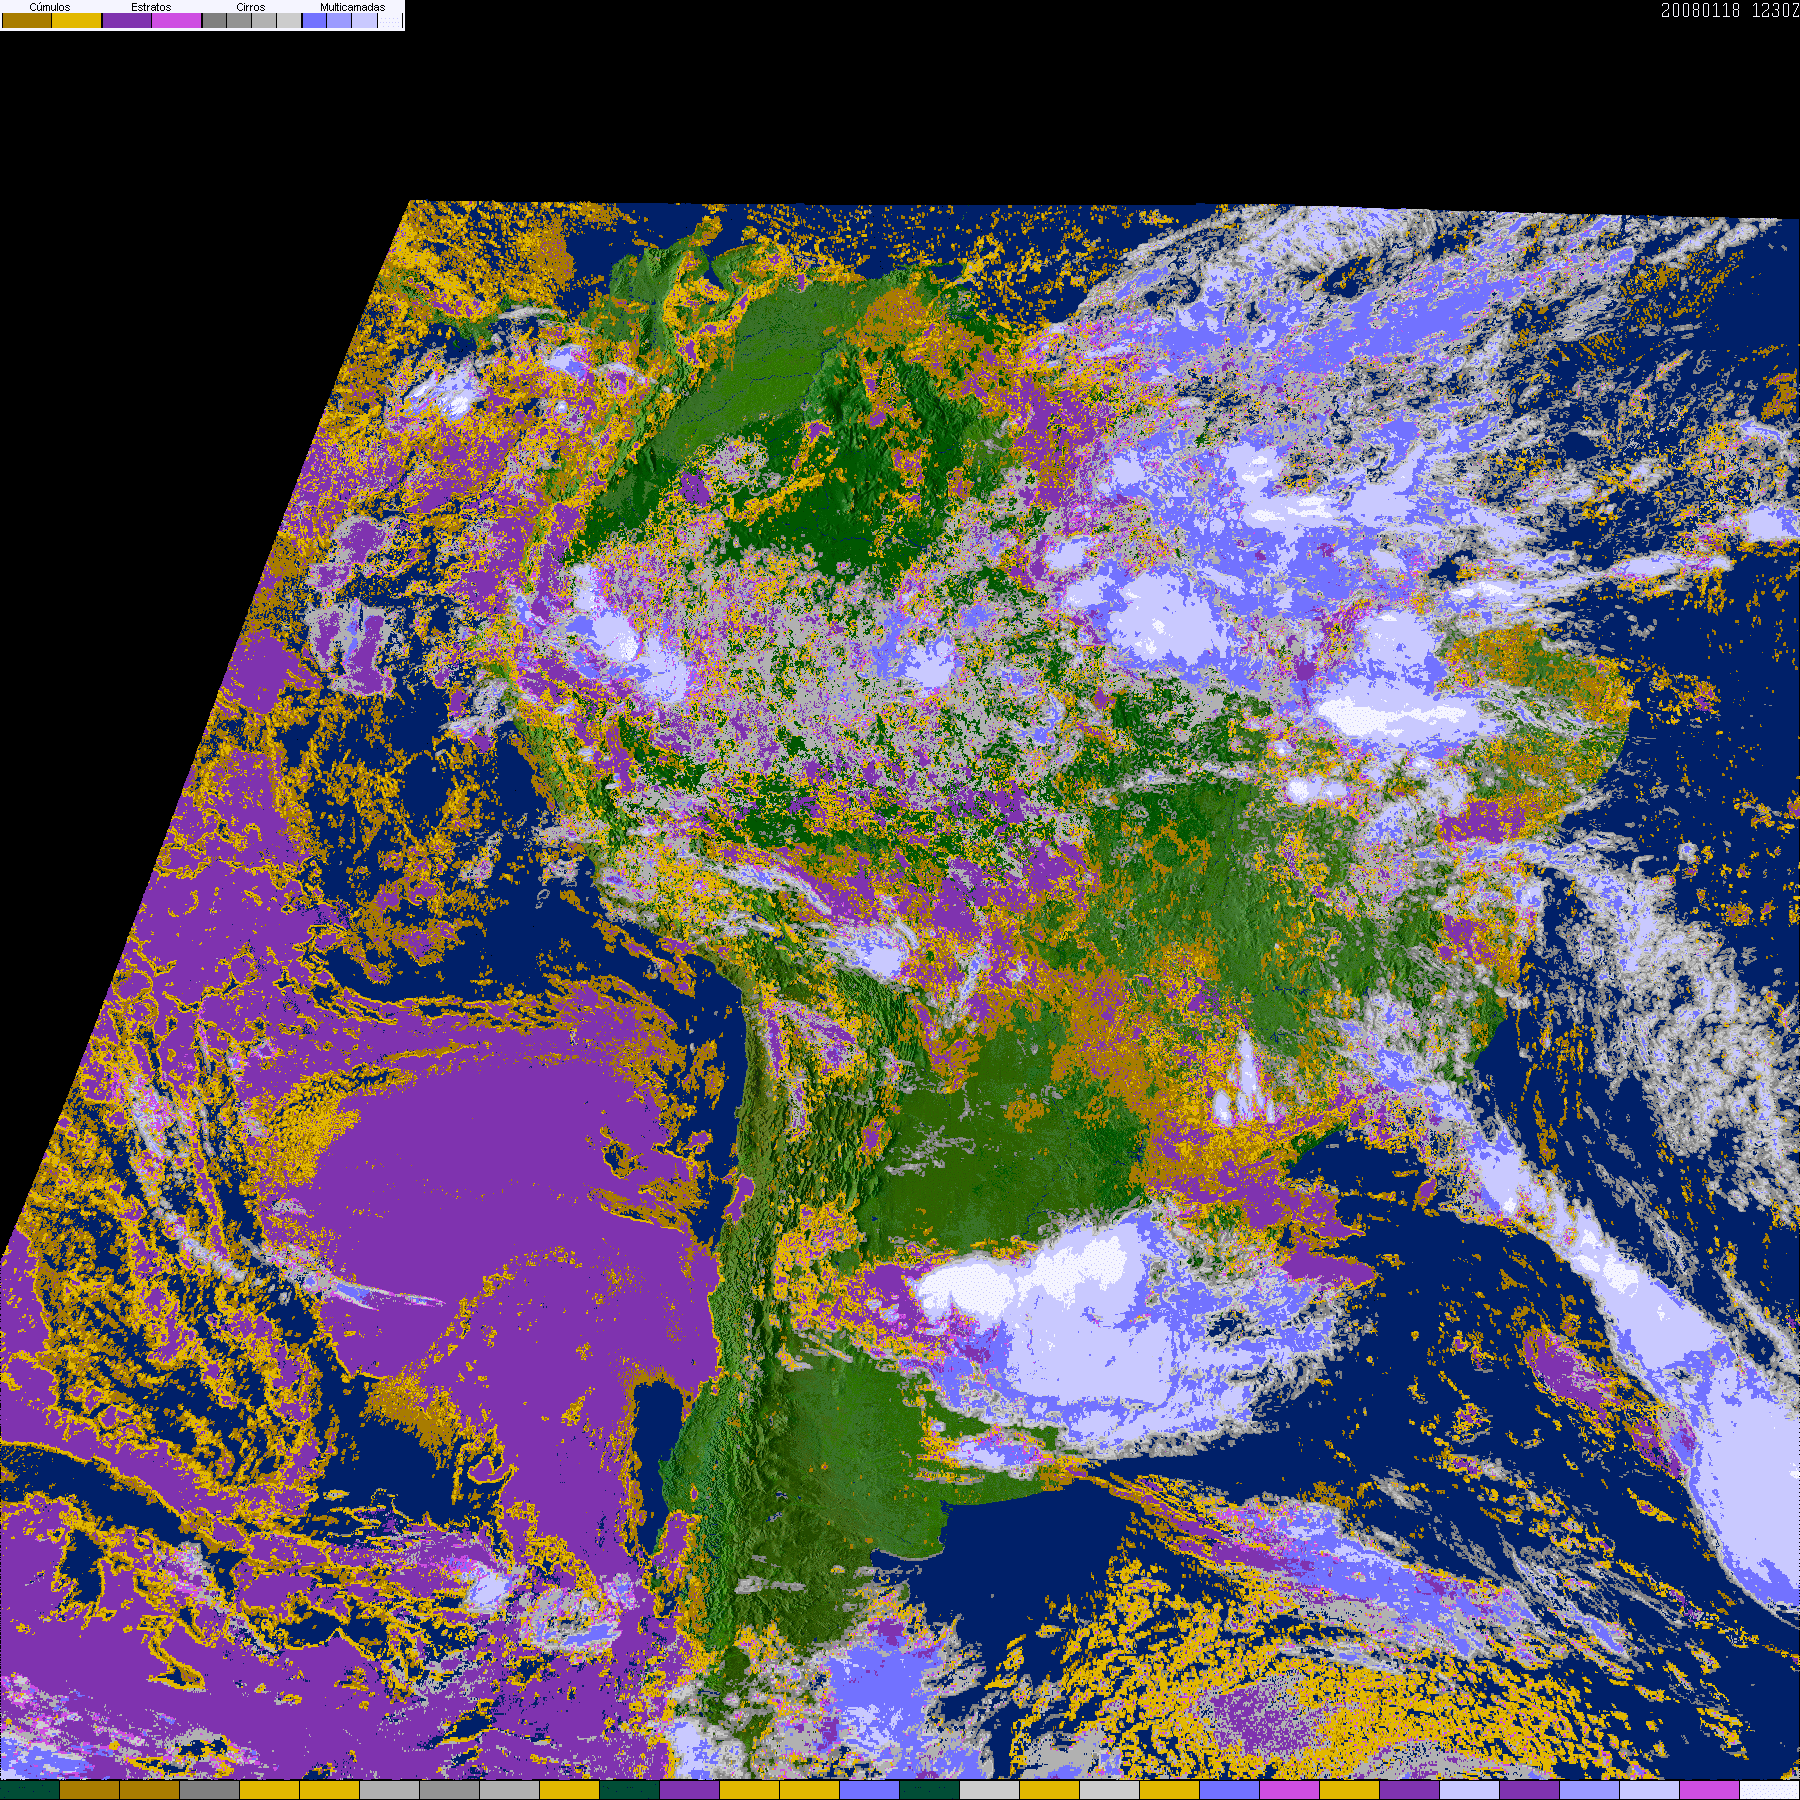1800x1800 pixels.
Task: Select the third Cirros gray swatch
Action: point(264,21)
